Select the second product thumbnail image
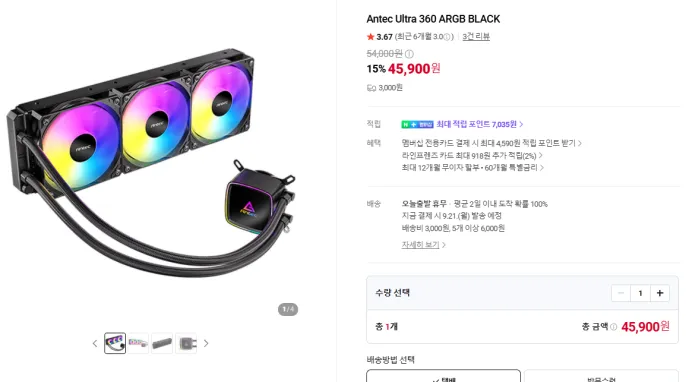Viewport: 686px width, 382px height. (138, 343)
